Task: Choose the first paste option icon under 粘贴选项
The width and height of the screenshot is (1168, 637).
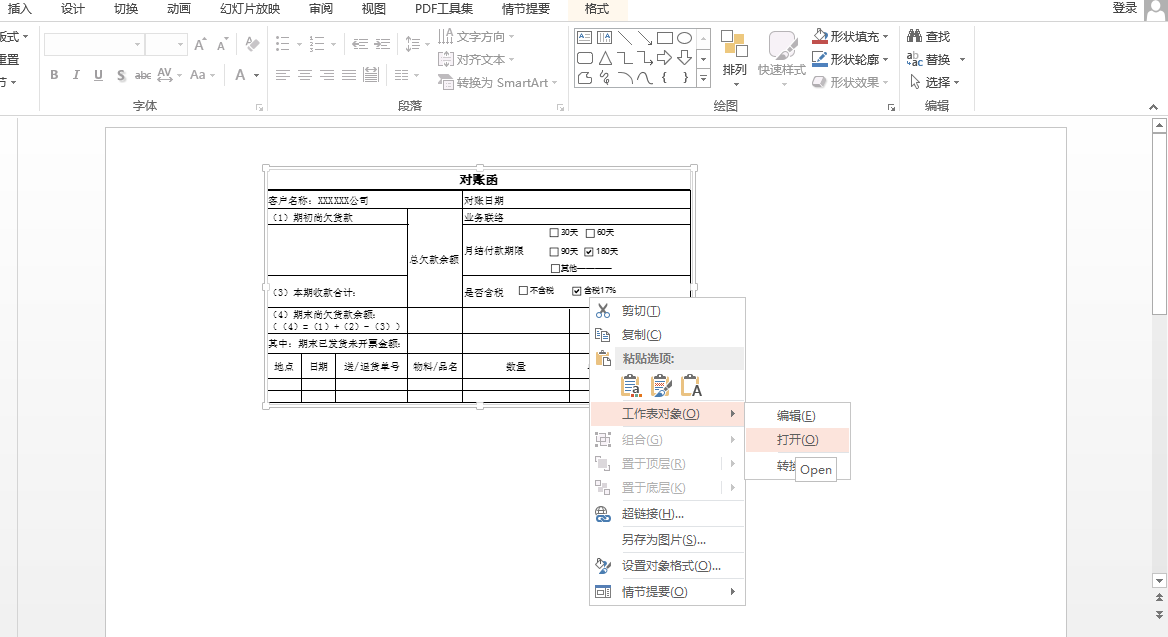Action: (630, 385)
